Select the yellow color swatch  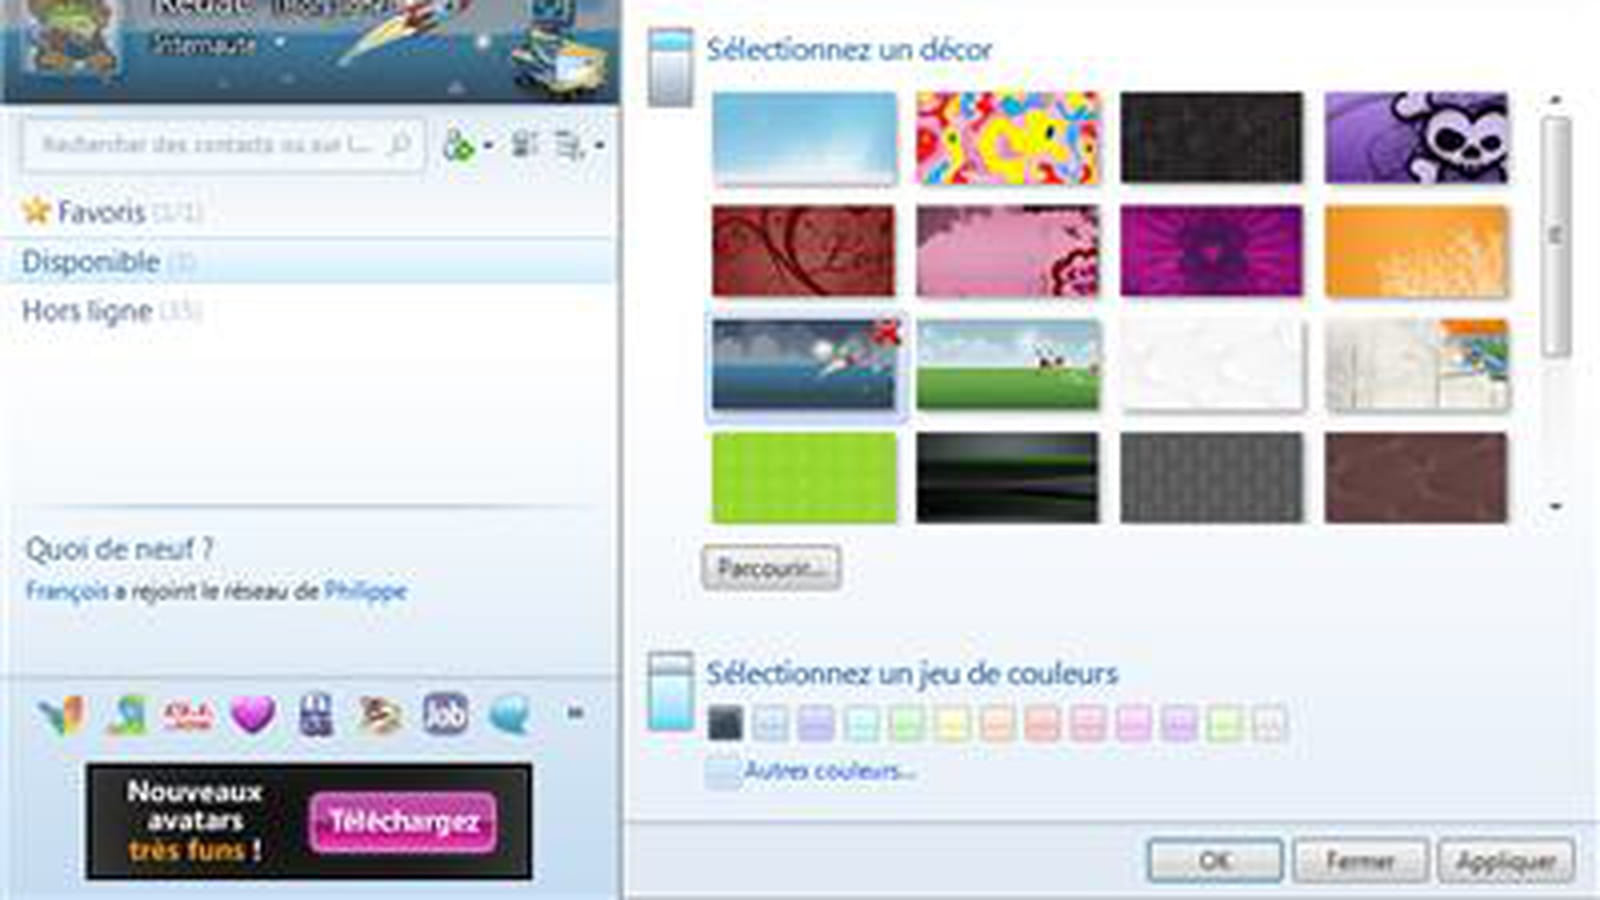(952, 723)
